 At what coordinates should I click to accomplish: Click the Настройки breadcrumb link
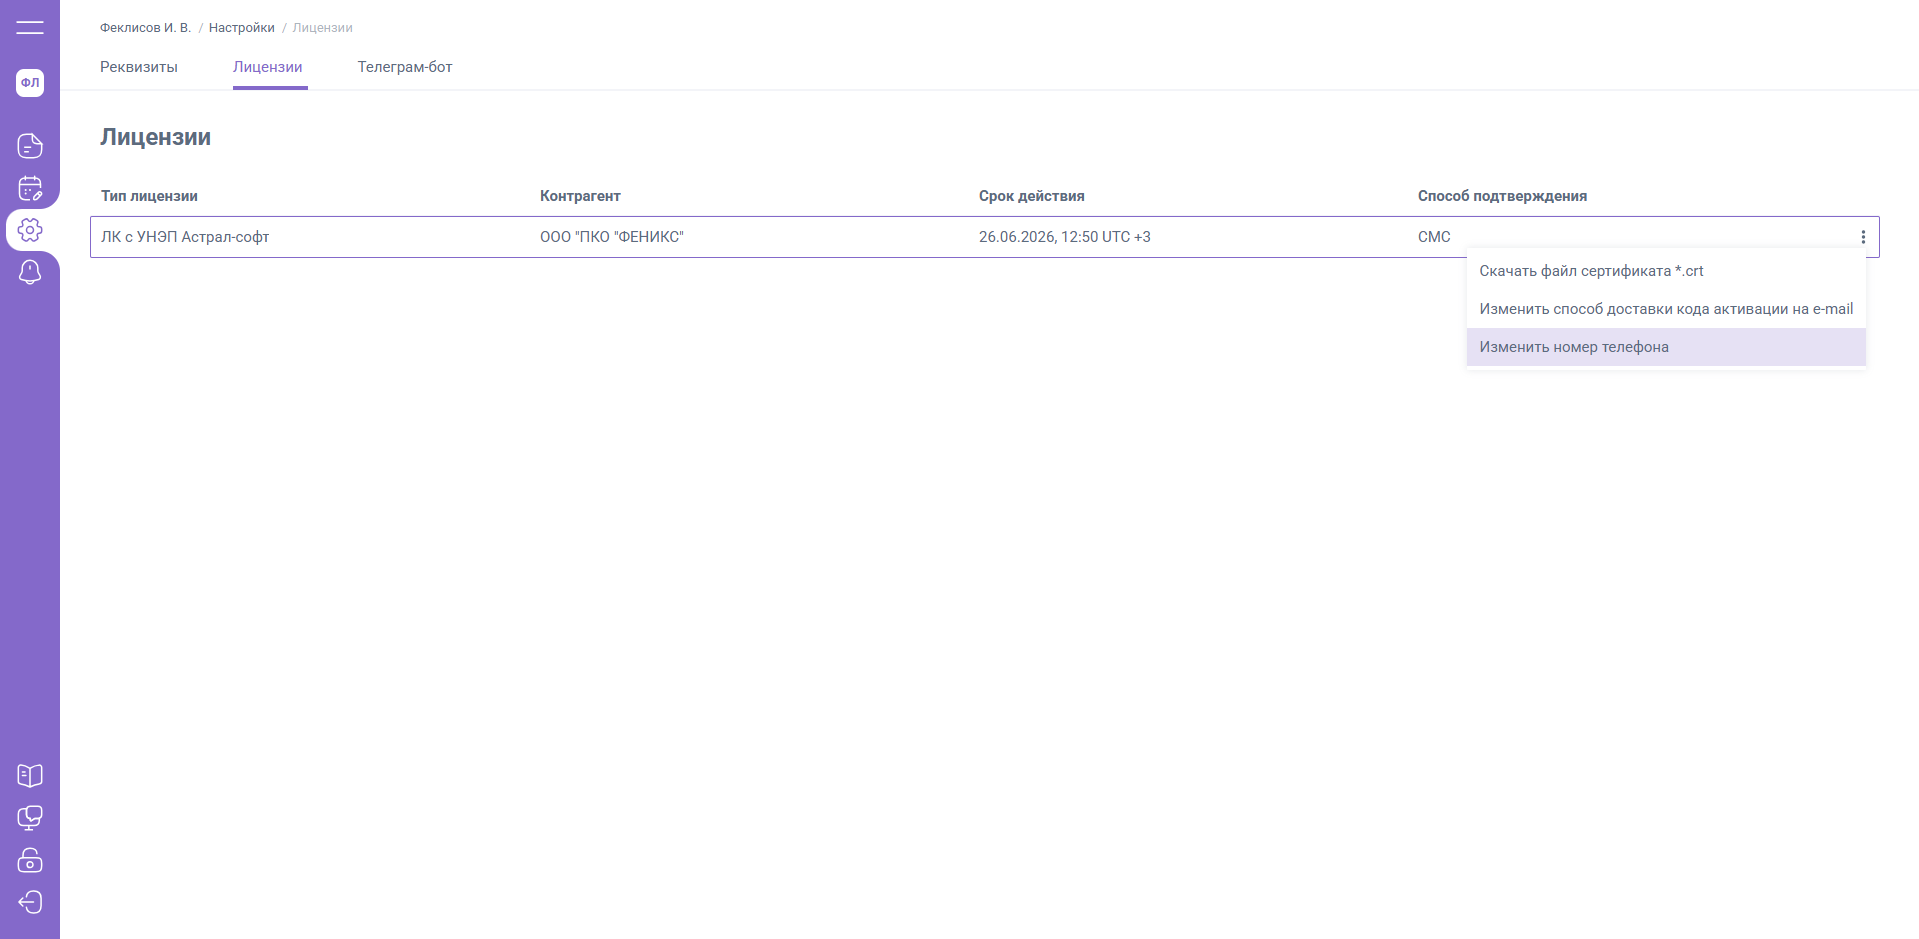coord(241,28)
